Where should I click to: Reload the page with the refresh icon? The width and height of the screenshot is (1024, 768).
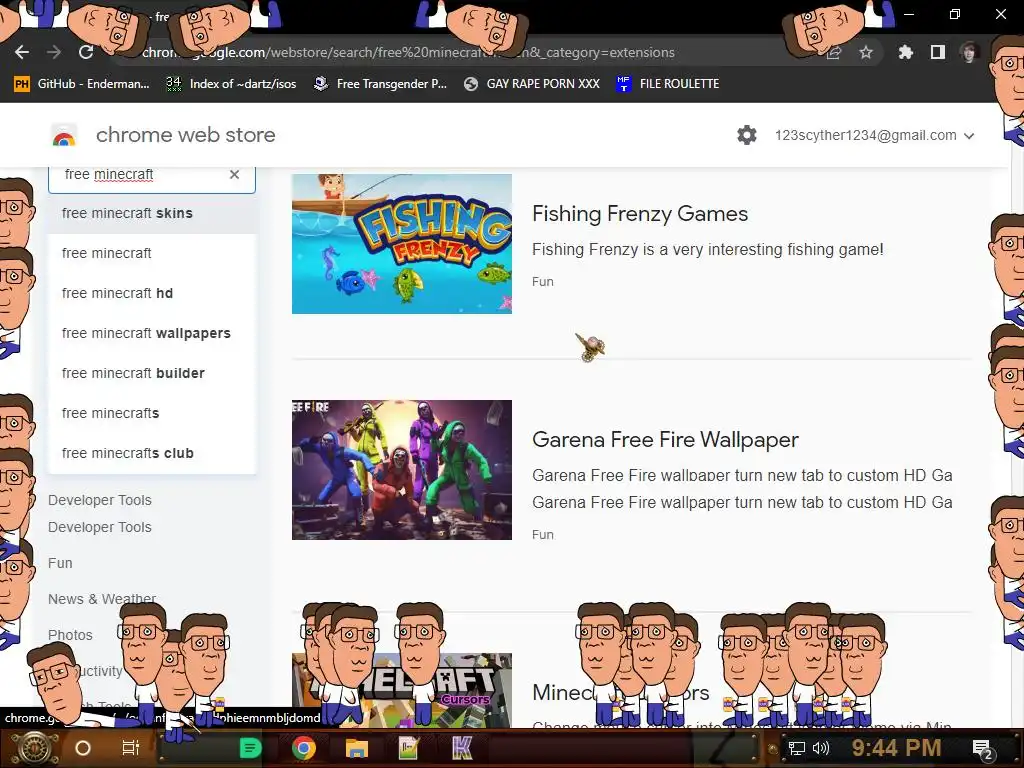tap(86, 52)
